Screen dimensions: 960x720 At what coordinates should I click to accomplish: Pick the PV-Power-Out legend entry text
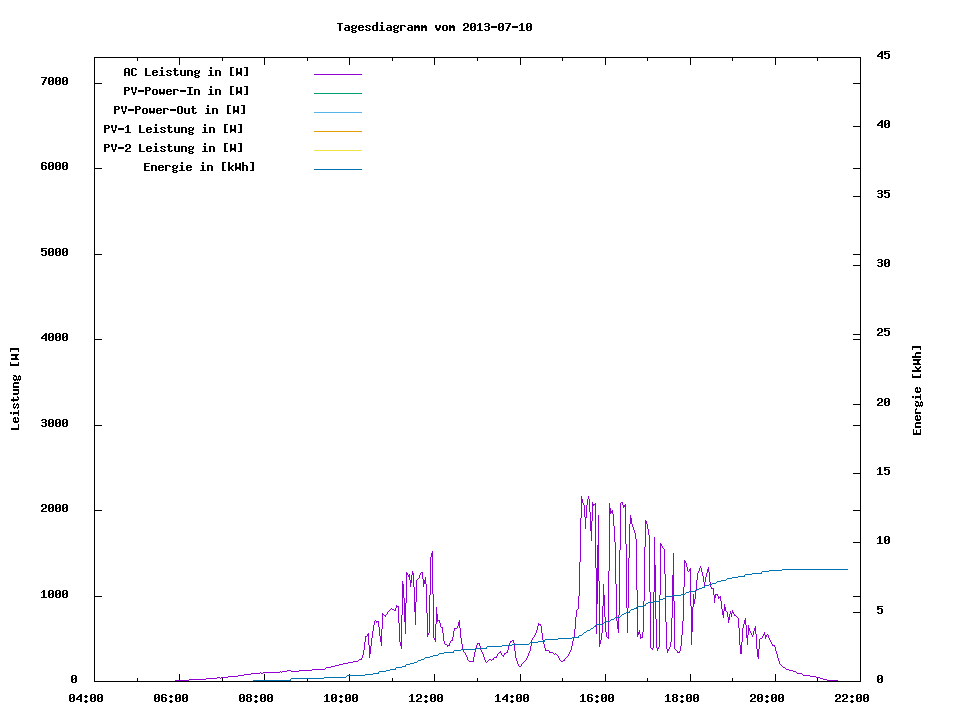point(180,110)
